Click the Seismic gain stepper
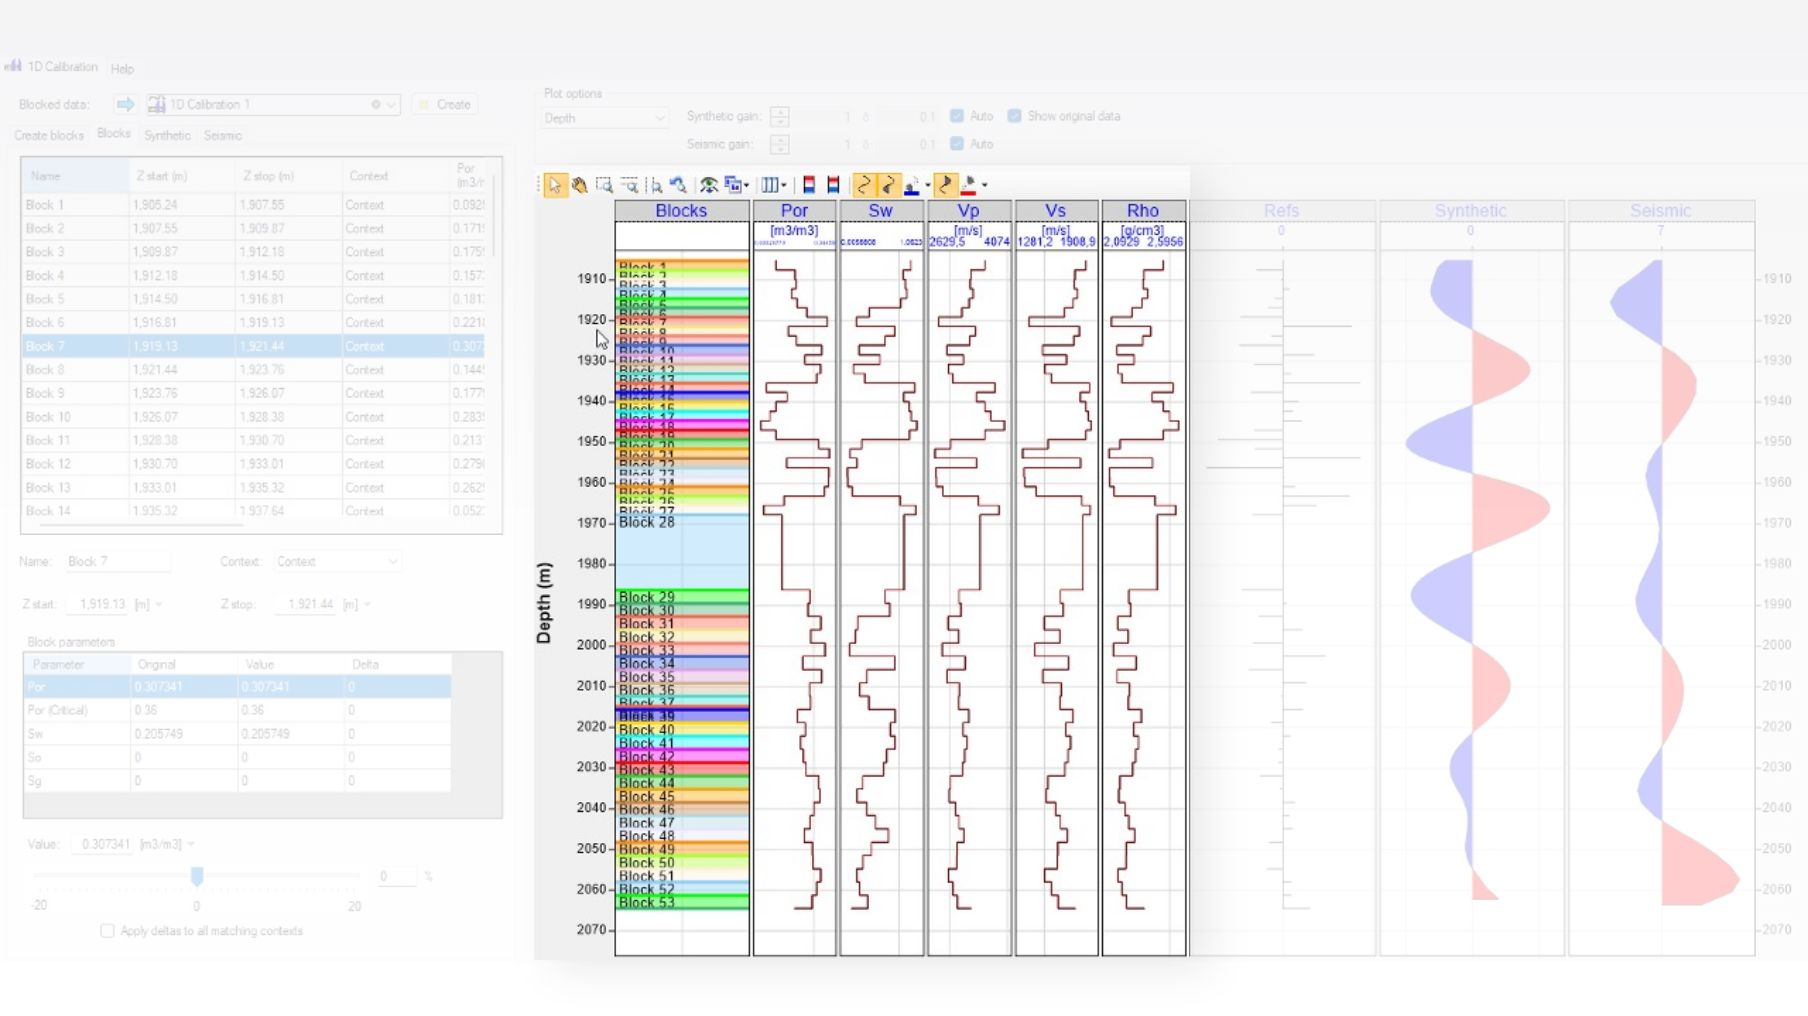This screenshot has width=1808, height=1016. pyautogui.click(x=780, y=144)
